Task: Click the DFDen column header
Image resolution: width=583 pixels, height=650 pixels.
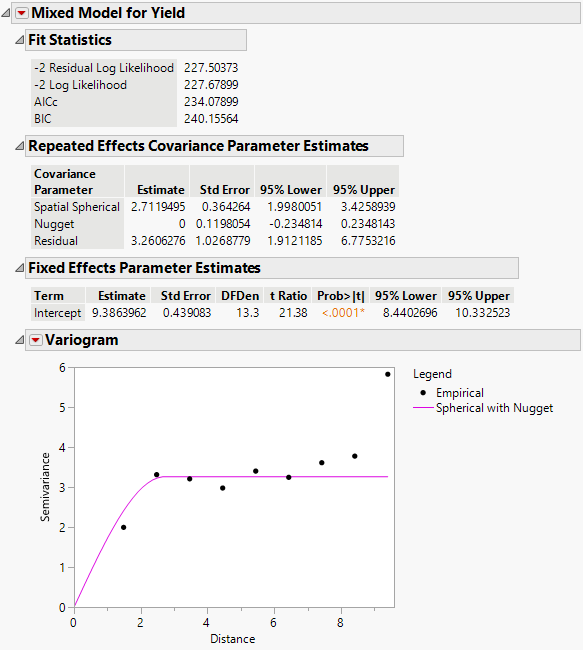Action: point(240,296)
